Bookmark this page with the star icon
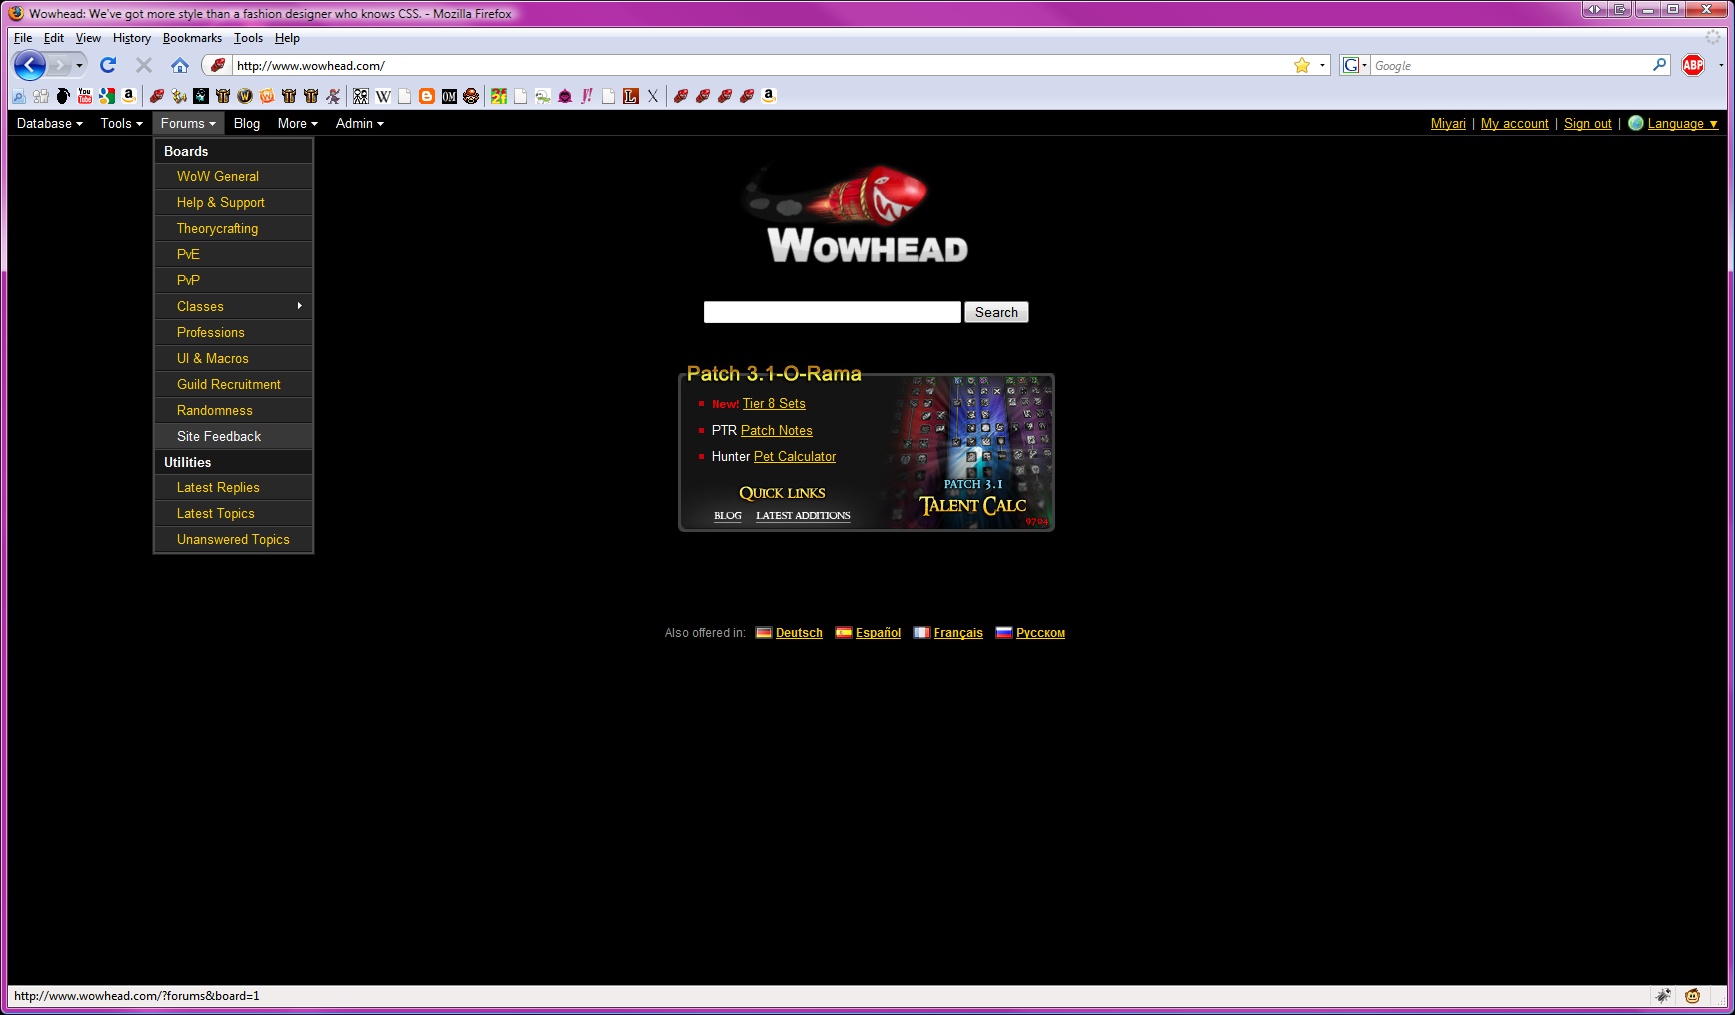 pos(1302,65)
